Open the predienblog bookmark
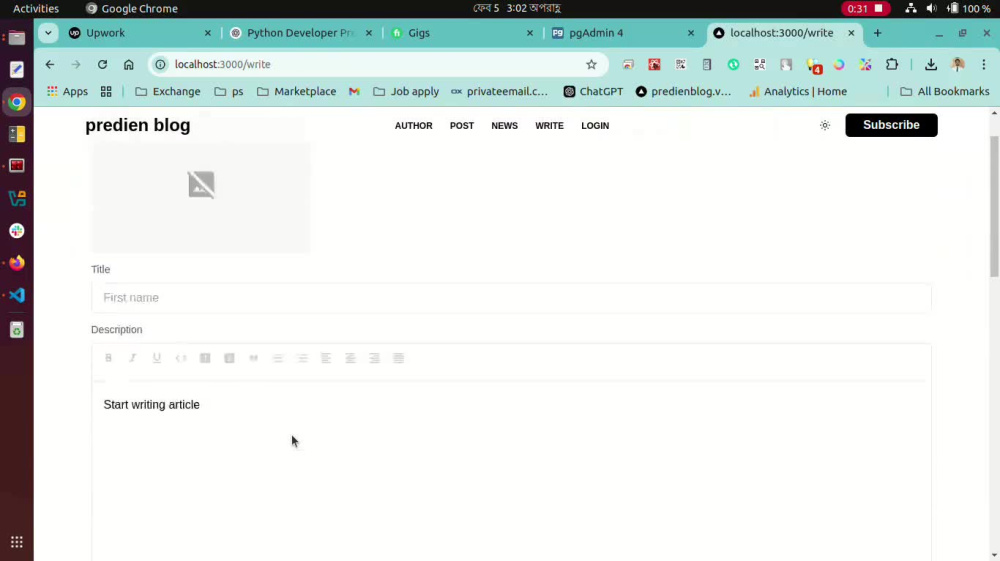 [683, 92]
